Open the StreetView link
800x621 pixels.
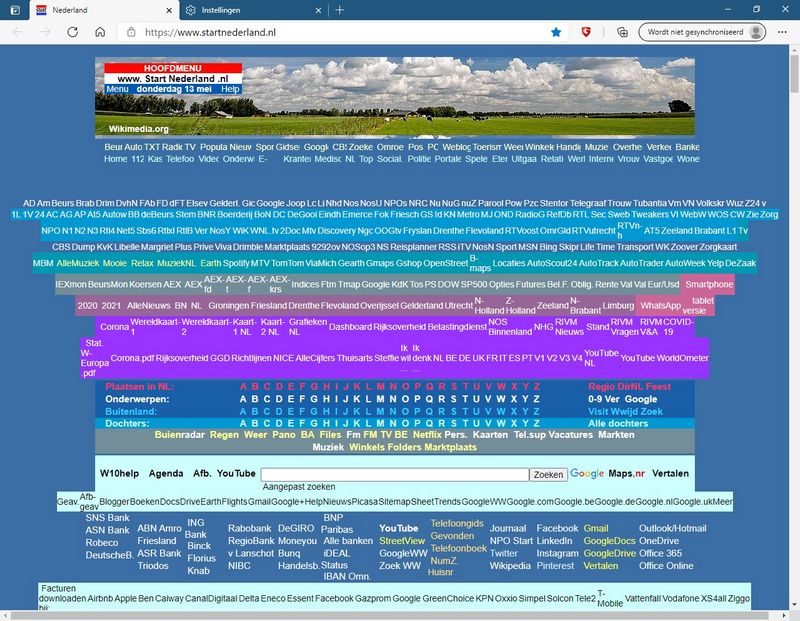coord(402,541)
